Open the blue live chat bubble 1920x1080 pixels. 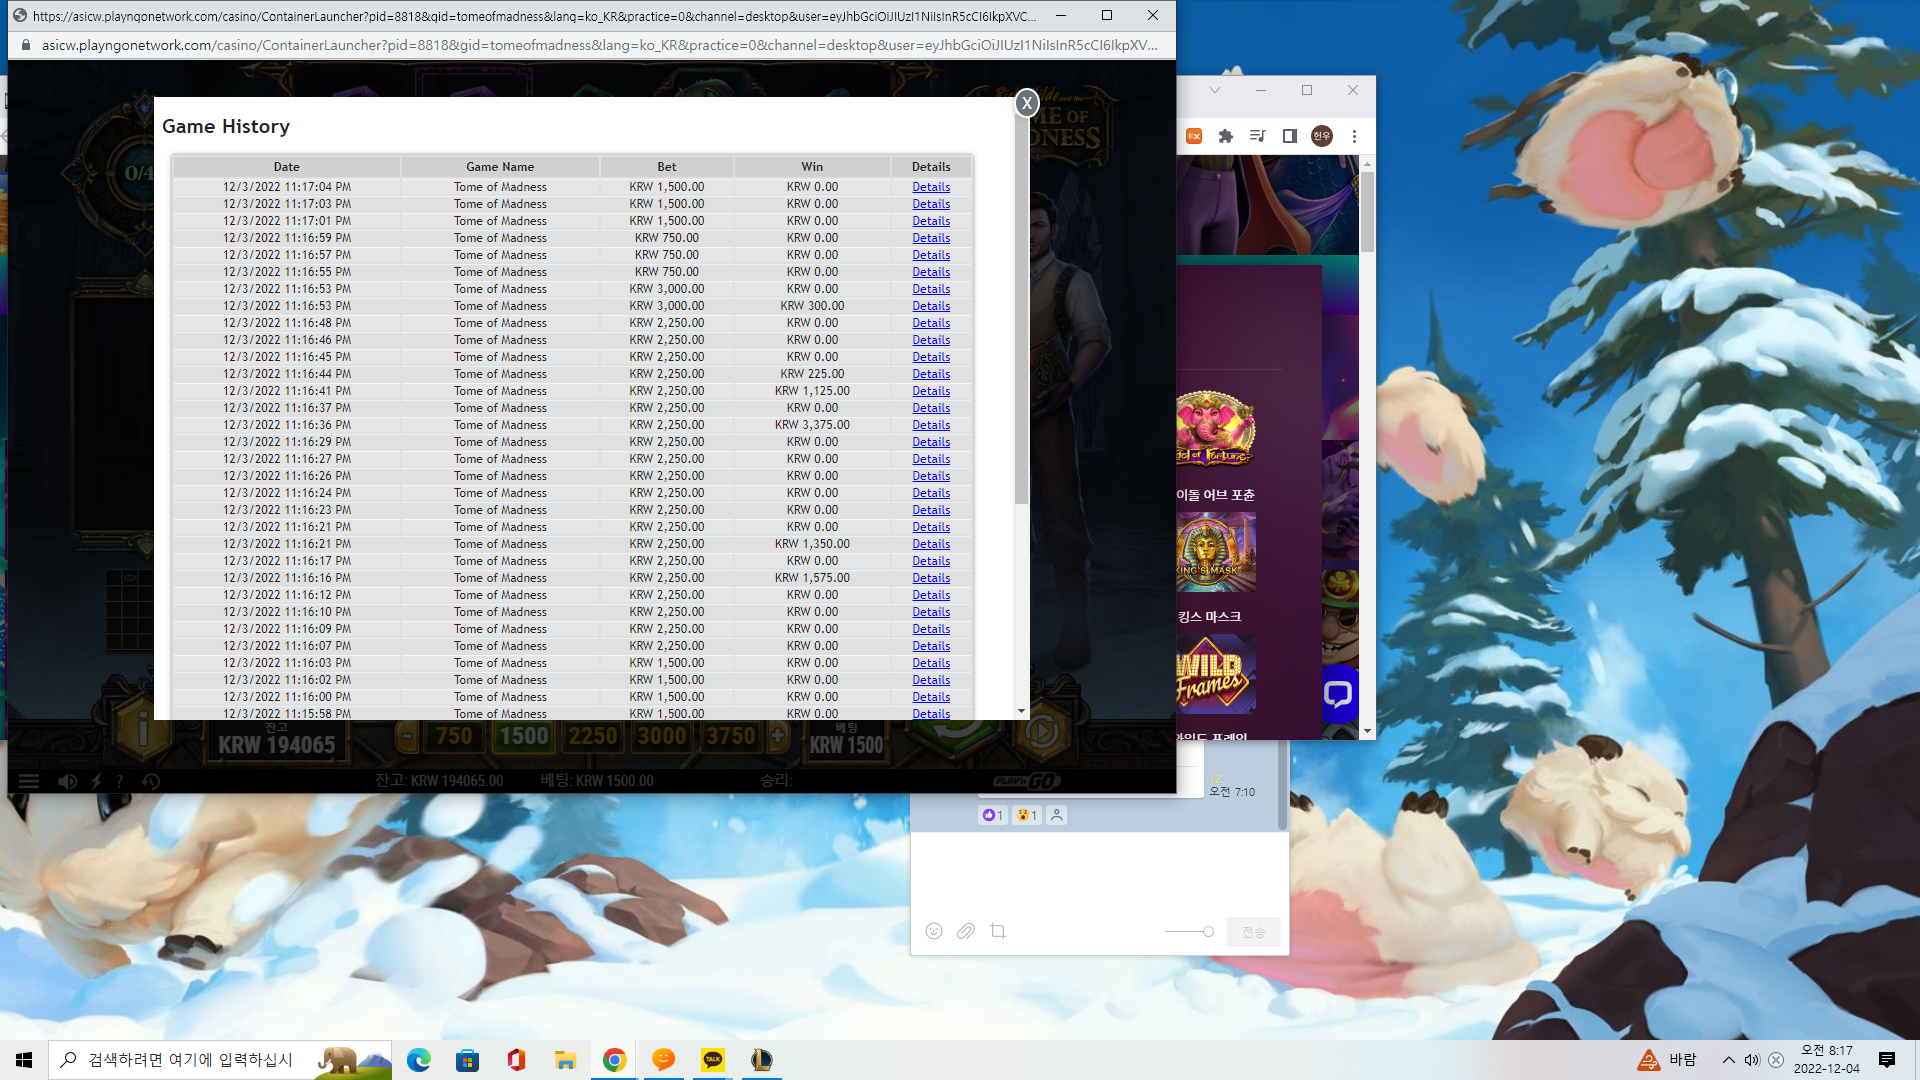click(x=1338, y=694)
